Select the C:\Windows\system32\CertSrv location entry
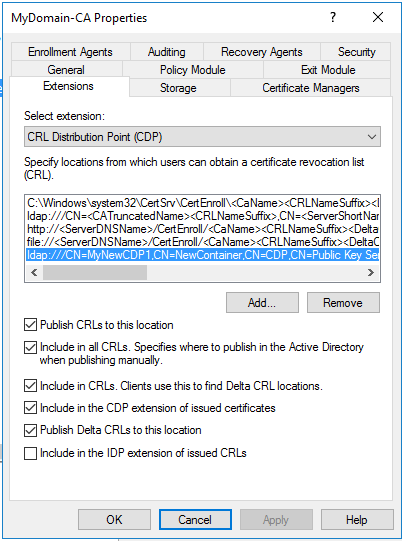The height and width of the screenshot is (541, 402). 203,203
